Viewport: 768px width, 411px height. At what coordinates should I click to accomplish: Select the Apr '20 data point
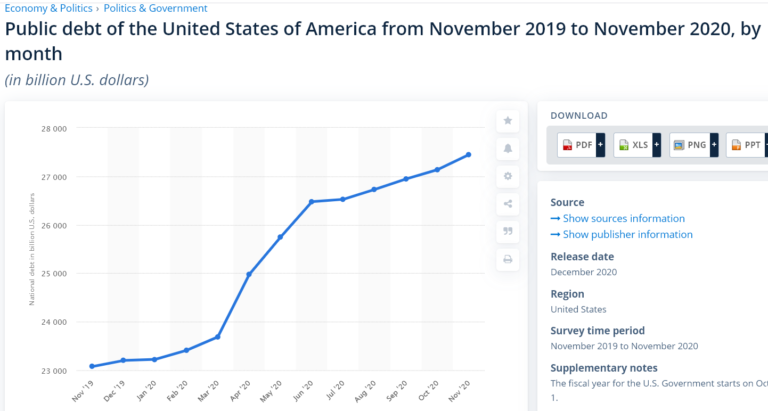(249, 274)
